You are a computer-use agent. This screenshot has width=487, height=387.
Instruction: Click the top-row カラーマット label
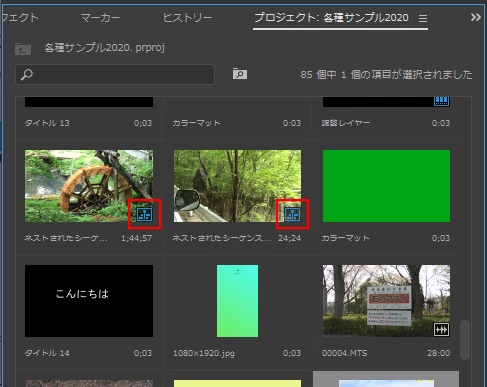pyautogui.click(x=196, y=123)
